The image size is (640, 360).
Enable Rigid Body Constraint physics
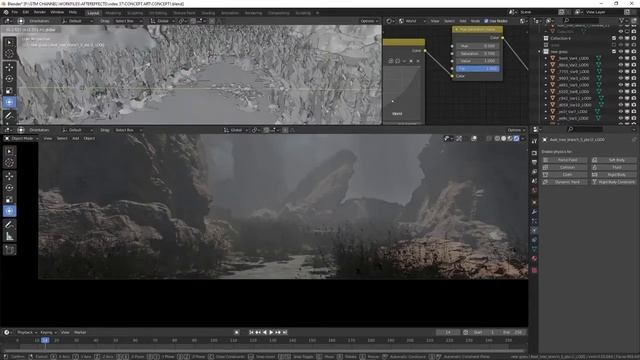[614, 182]
